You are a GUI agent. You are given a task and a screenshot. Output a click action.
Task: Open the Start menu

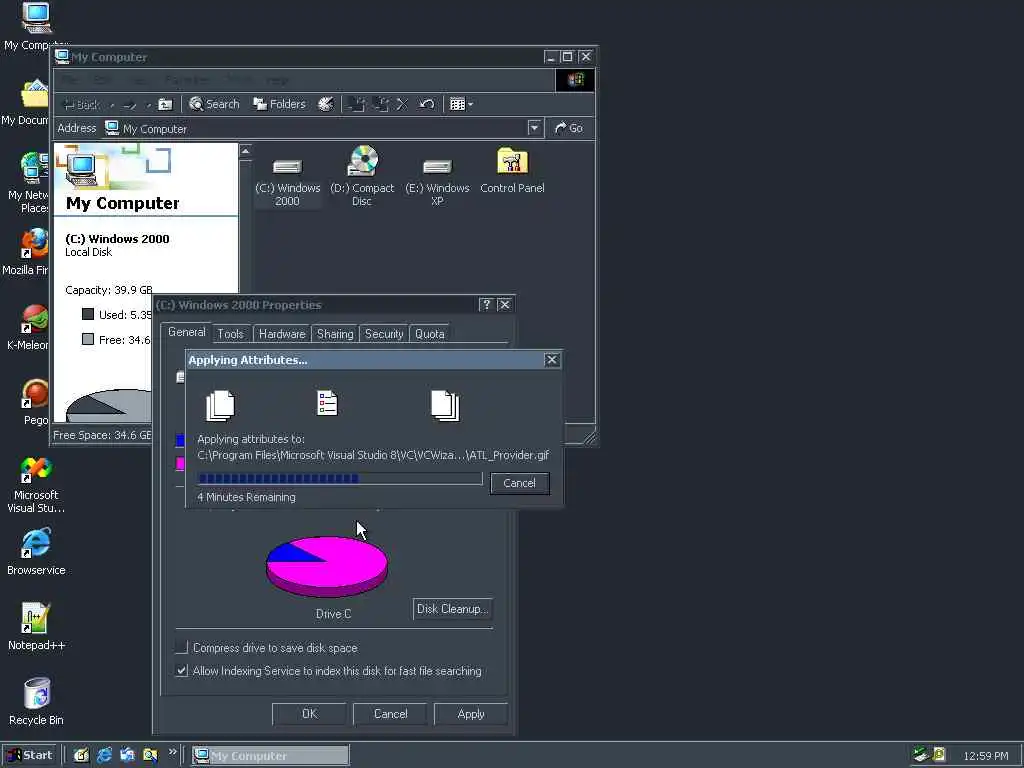click(30, 755)
